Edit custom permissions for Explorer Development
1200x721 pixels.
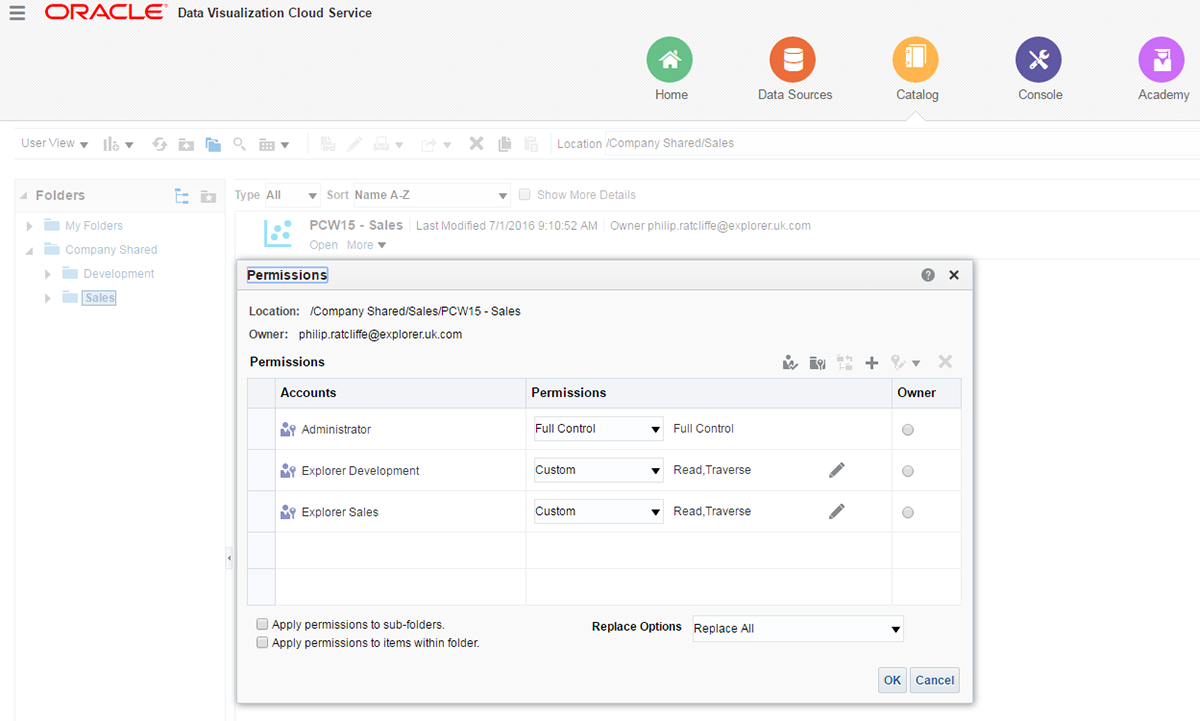(837, 470)
